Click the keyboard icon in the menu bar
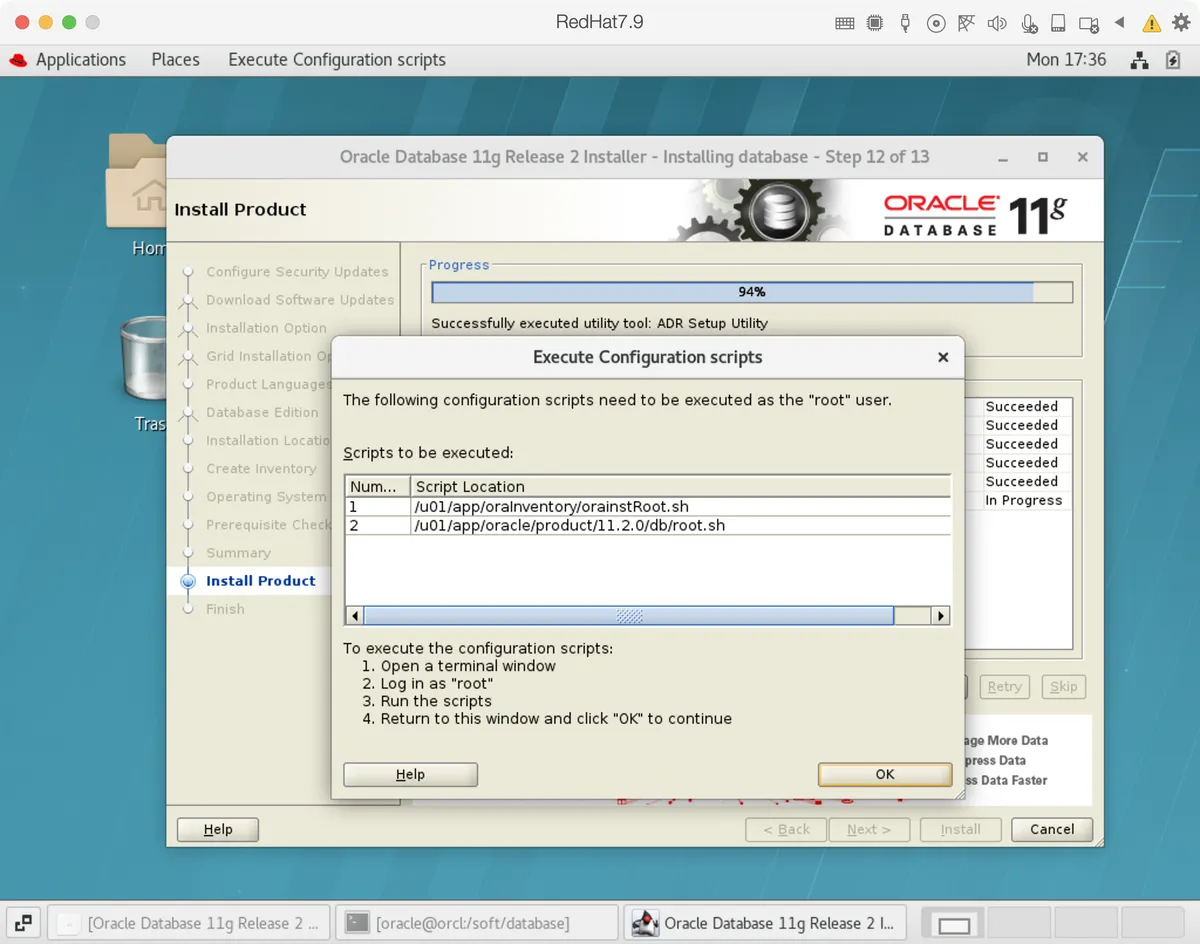The height and width of the screenshot is (944, 1200). tap(845, 22)
